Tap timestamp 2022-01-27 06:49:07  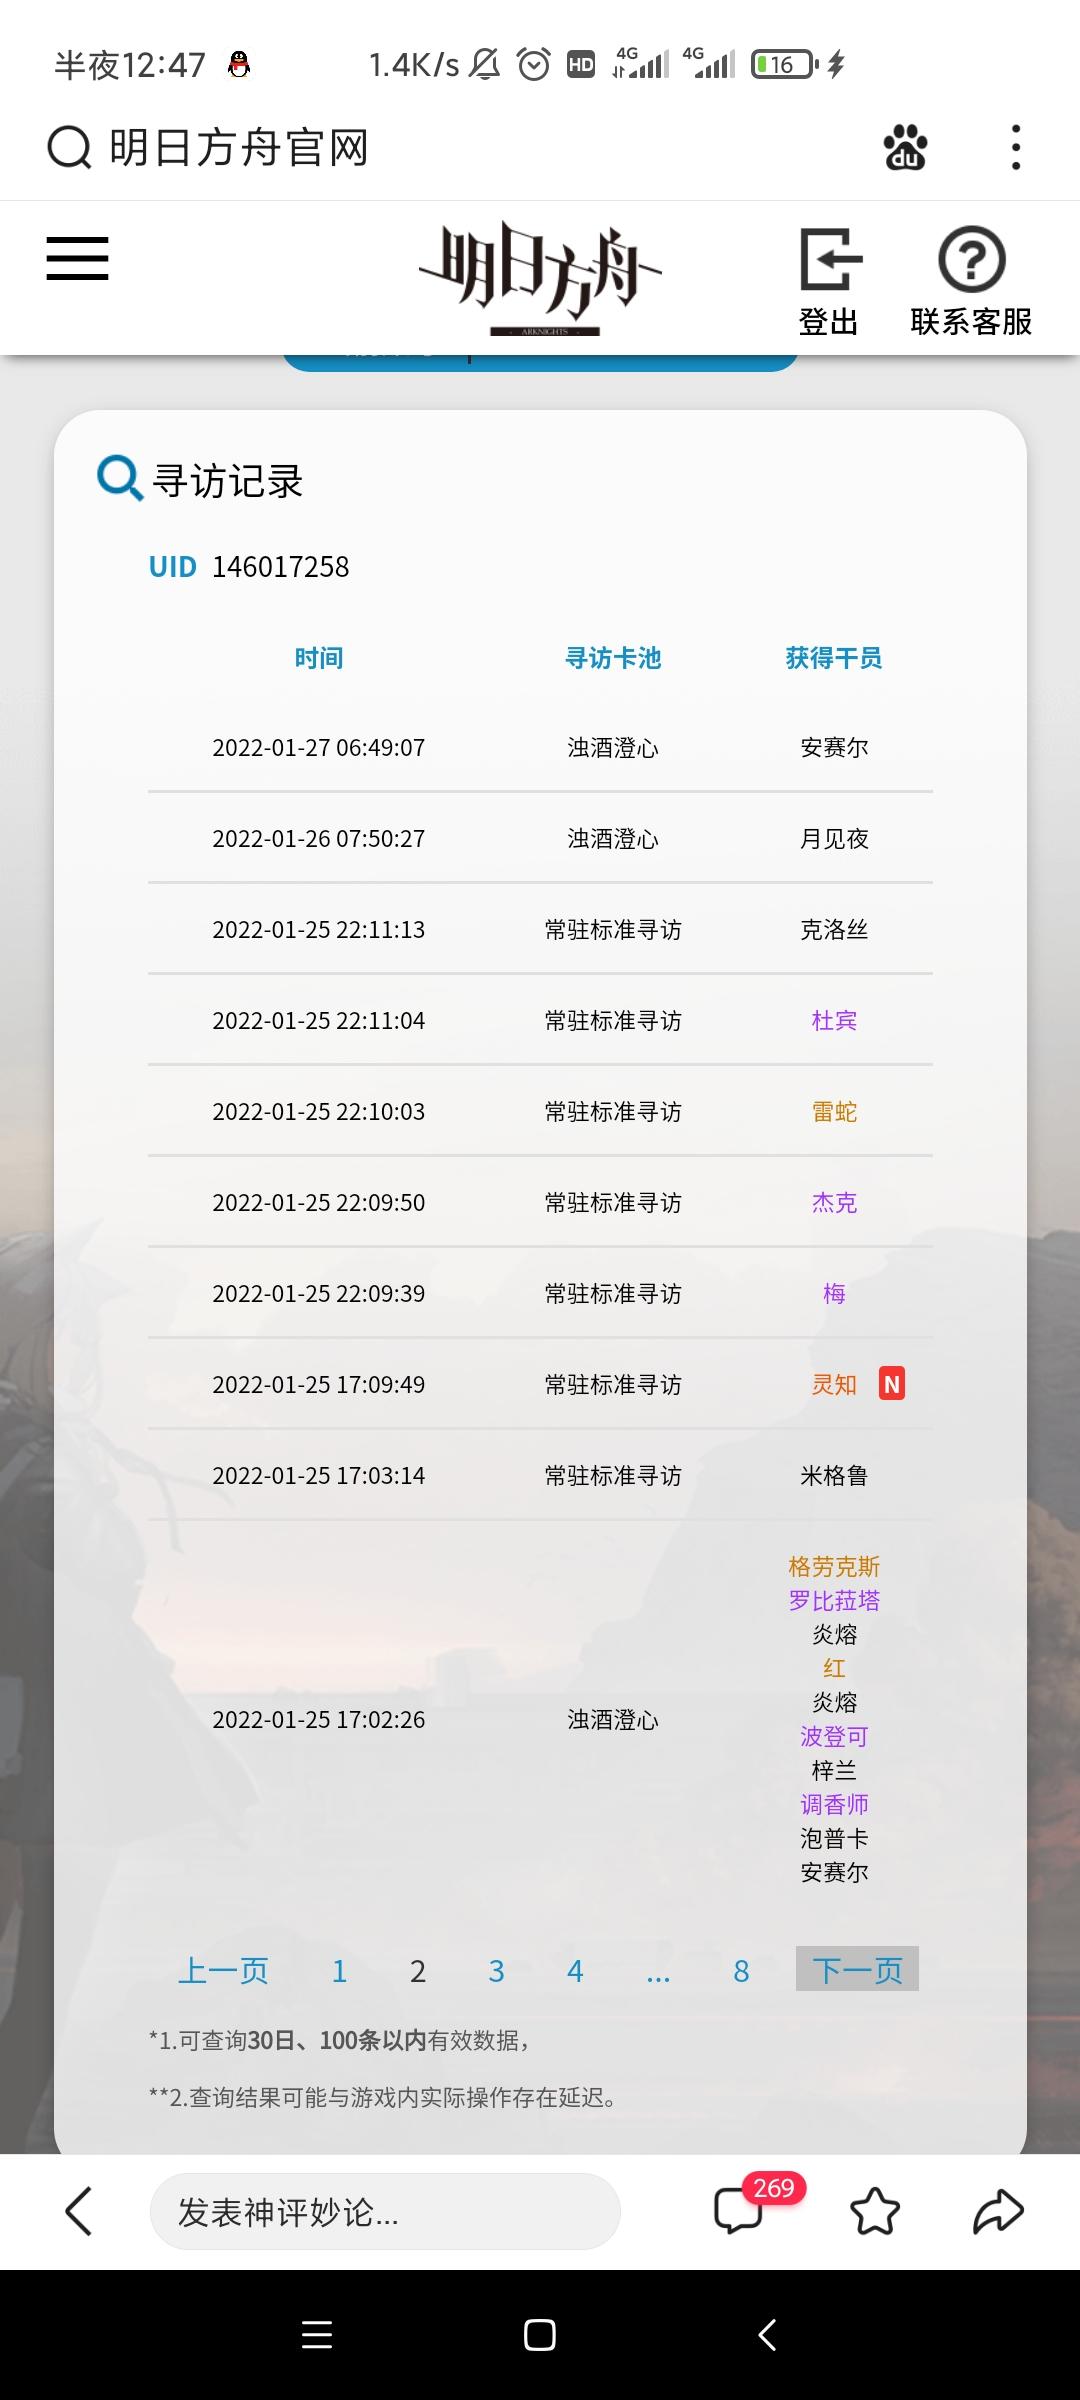(x=319, y=748)
